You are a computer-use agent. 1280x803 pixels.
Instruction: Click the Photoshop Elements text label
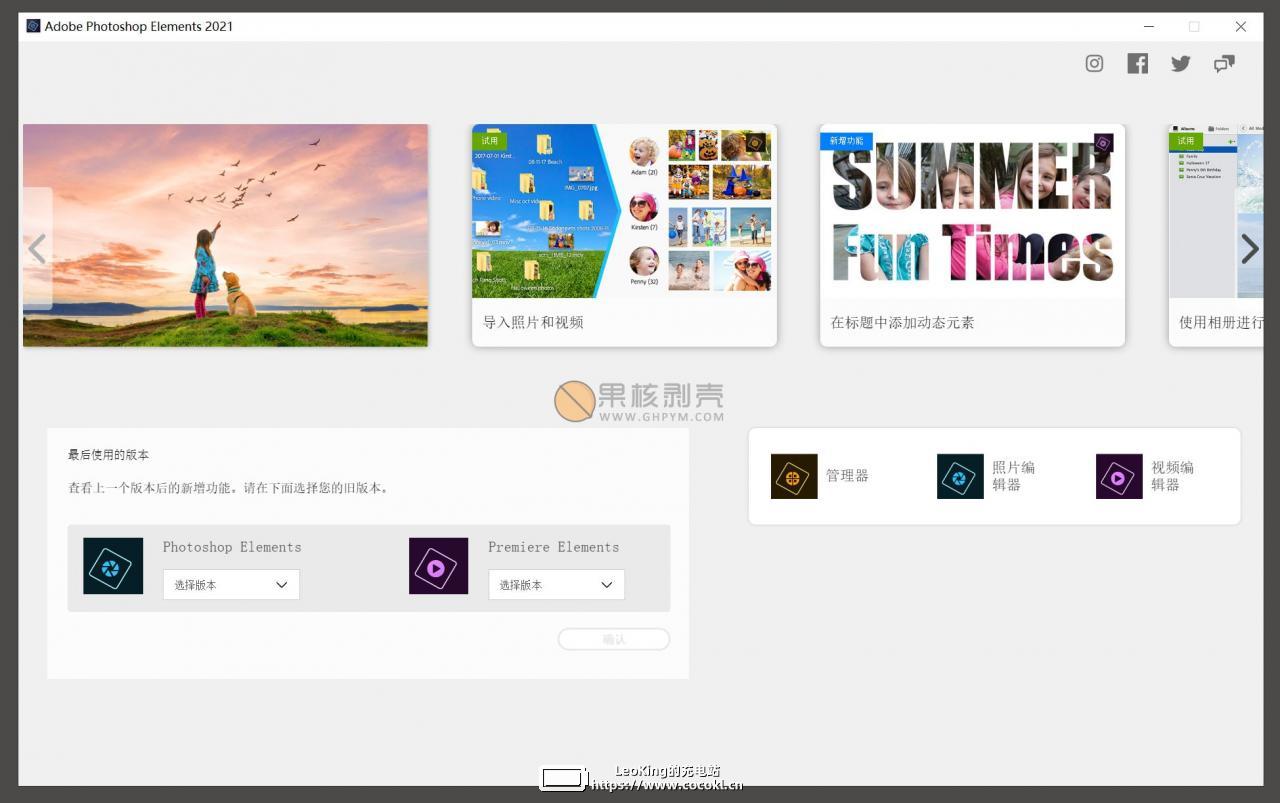tap(232, 547)
